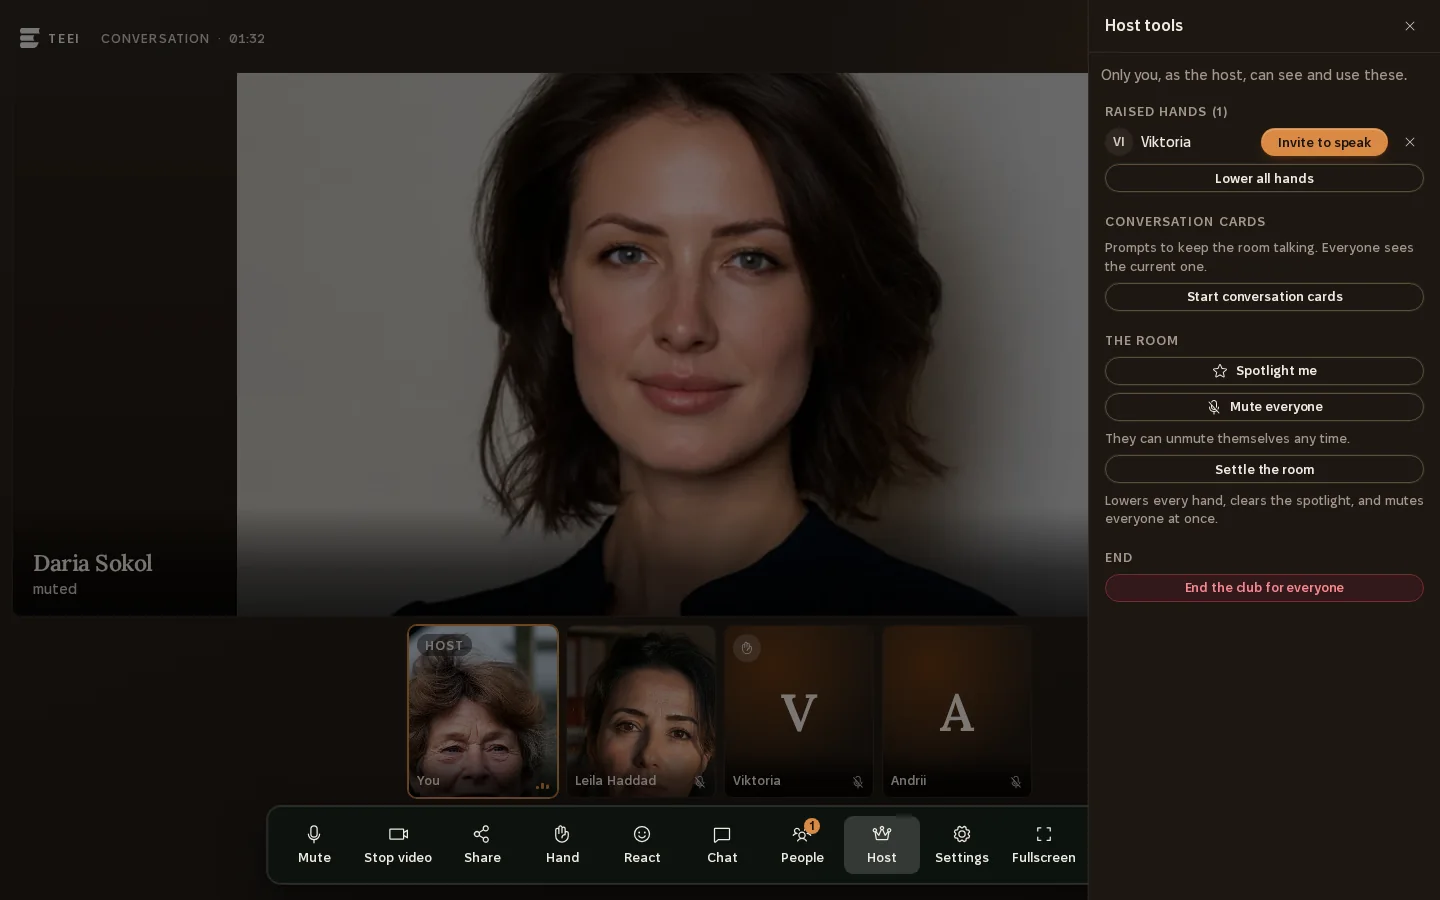
Task: Click the TEEI logo icon
Action: pyautogui.click(x=29, y=38)
